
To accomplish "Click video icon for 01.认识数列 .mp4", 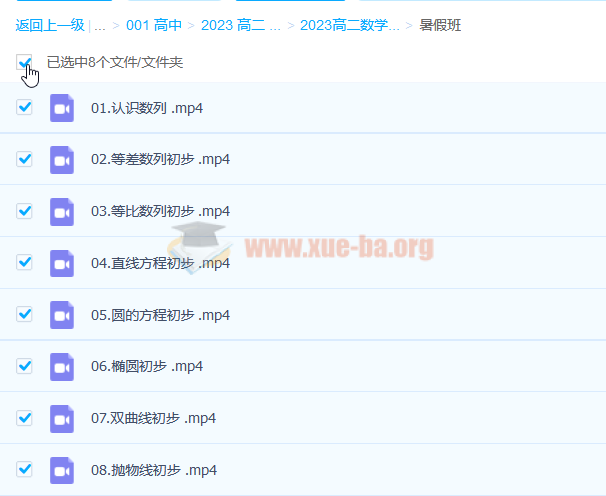I will (62, 108).
